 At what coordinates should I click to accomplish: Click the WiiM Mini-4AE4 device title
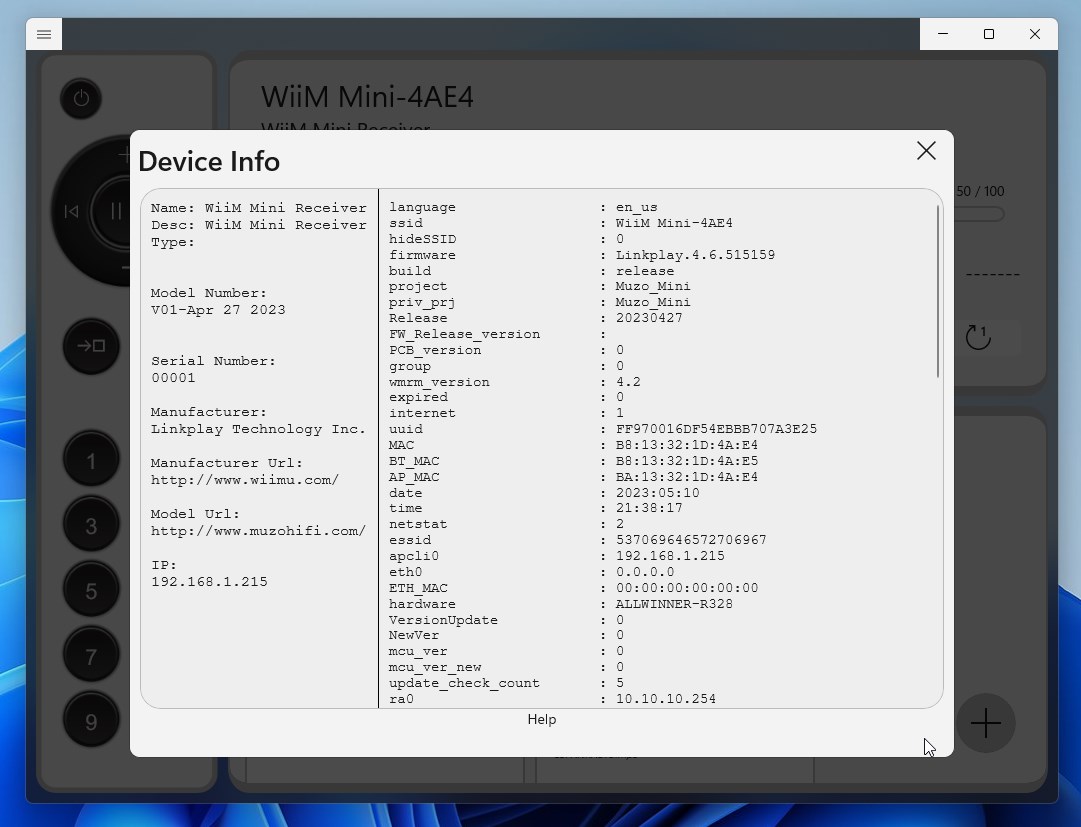[x=367, y=96]
